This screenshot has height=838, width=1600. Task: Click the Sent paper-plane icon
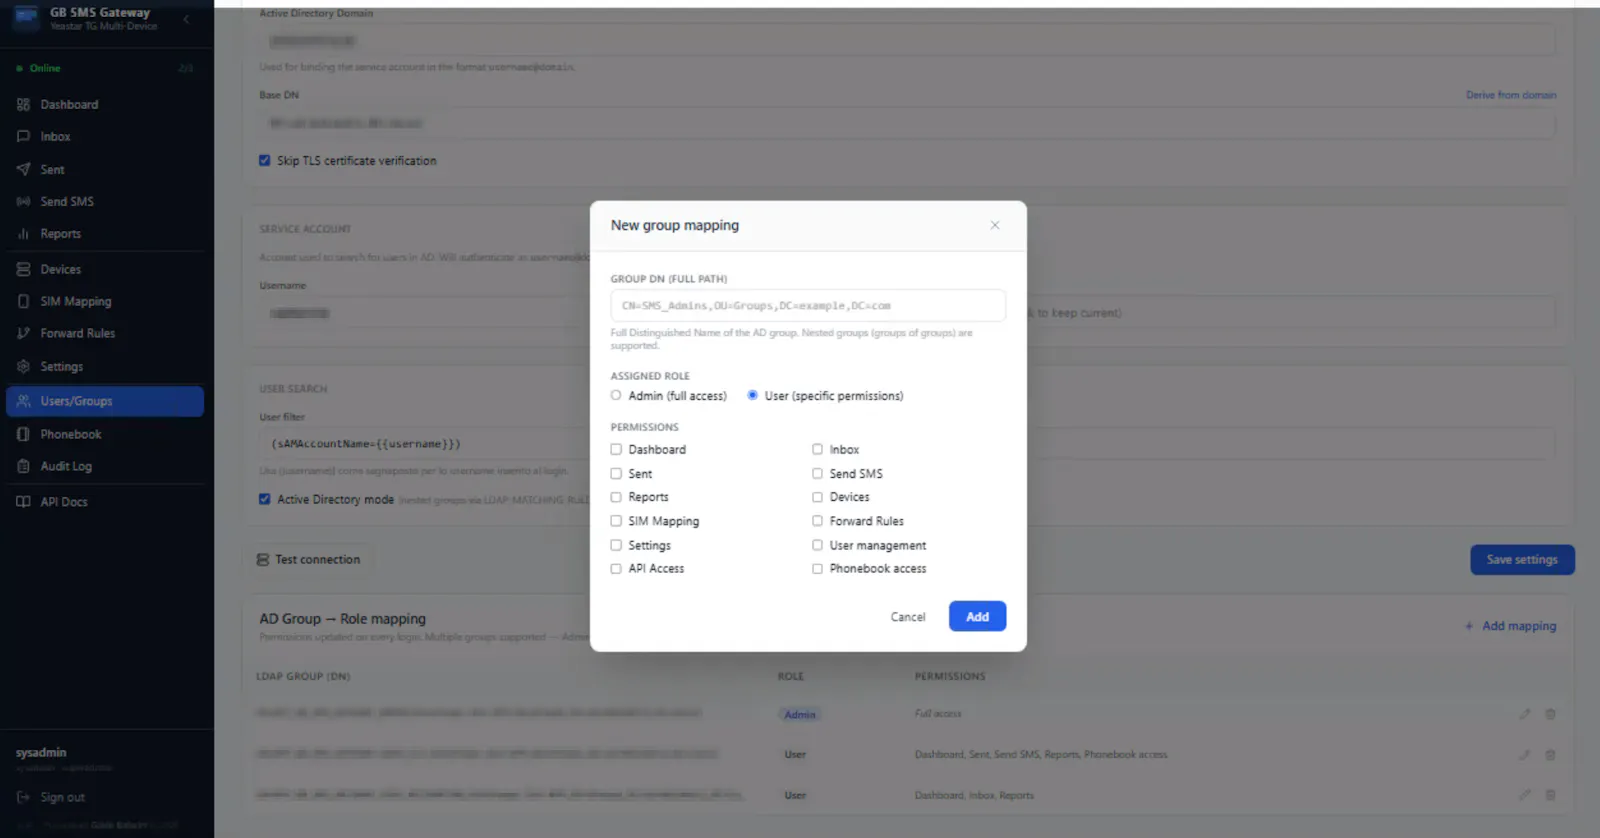click(23, 169)
